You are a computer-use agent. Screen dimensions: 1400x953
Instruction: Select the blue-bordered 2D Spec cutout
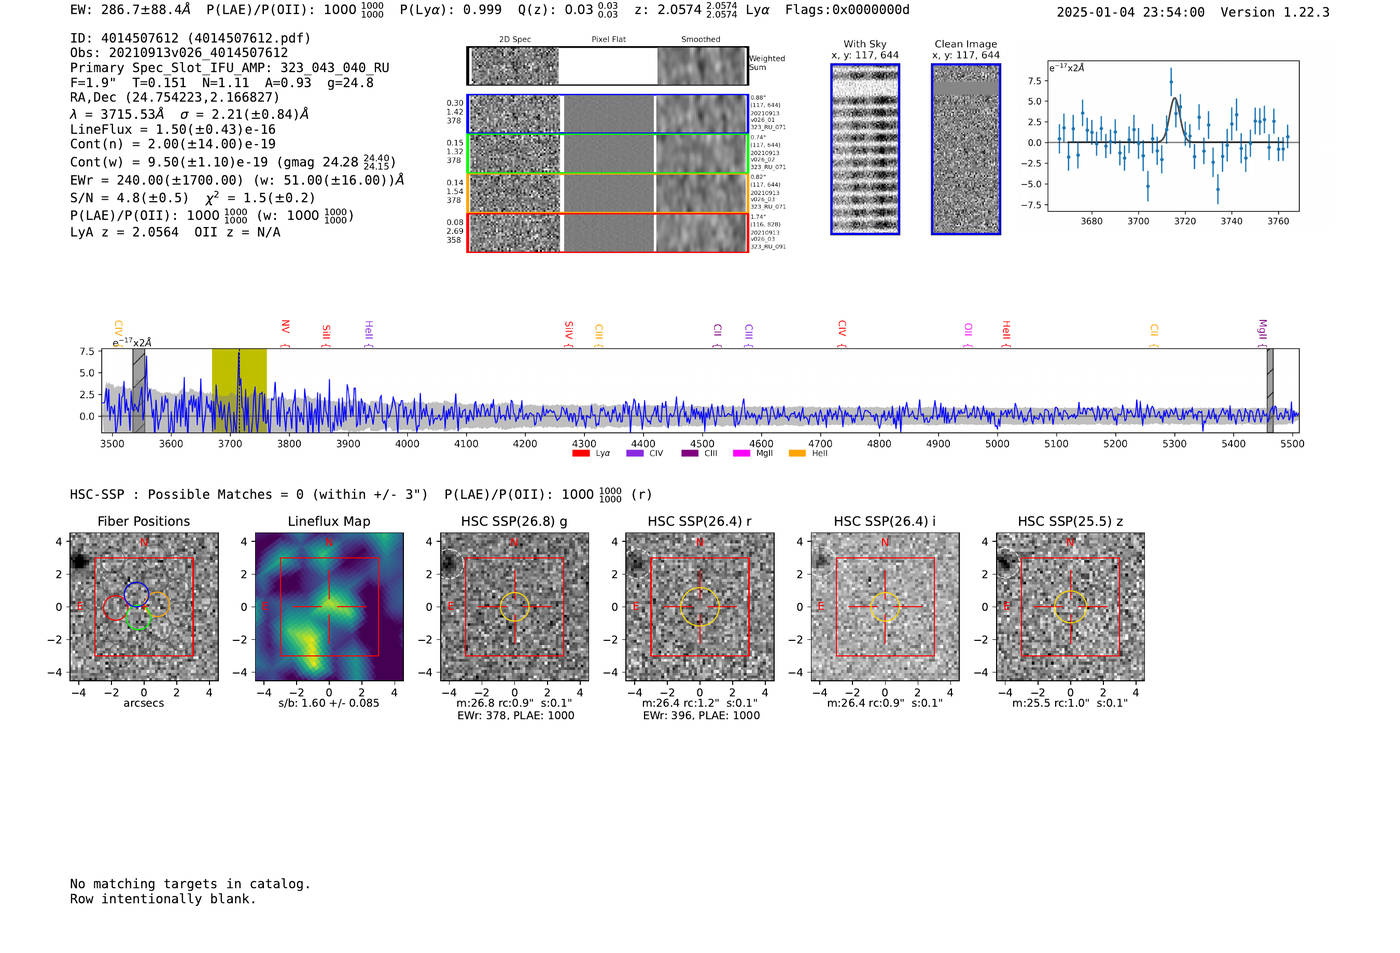515,114
